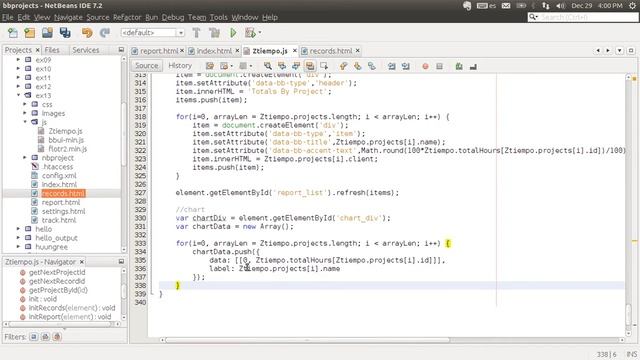Open the index.html editor tab
Viewport: 640px width, 360px height.
[214, 51]
